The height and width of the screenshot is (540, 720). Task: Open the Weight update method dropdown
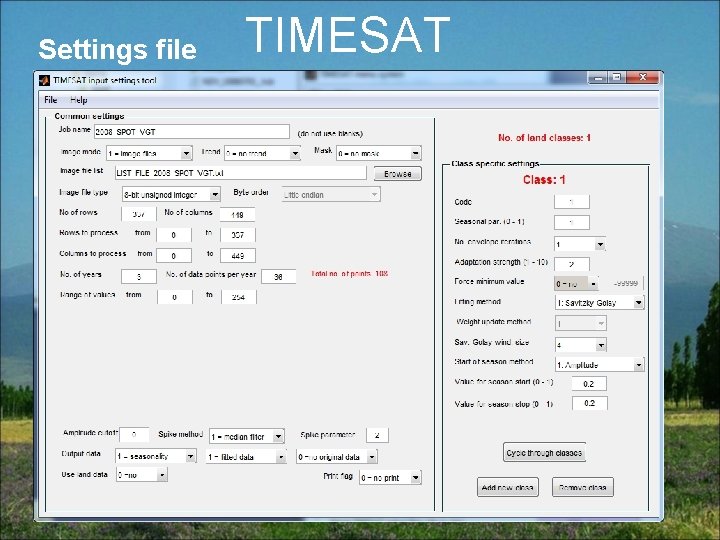(581, 323)
